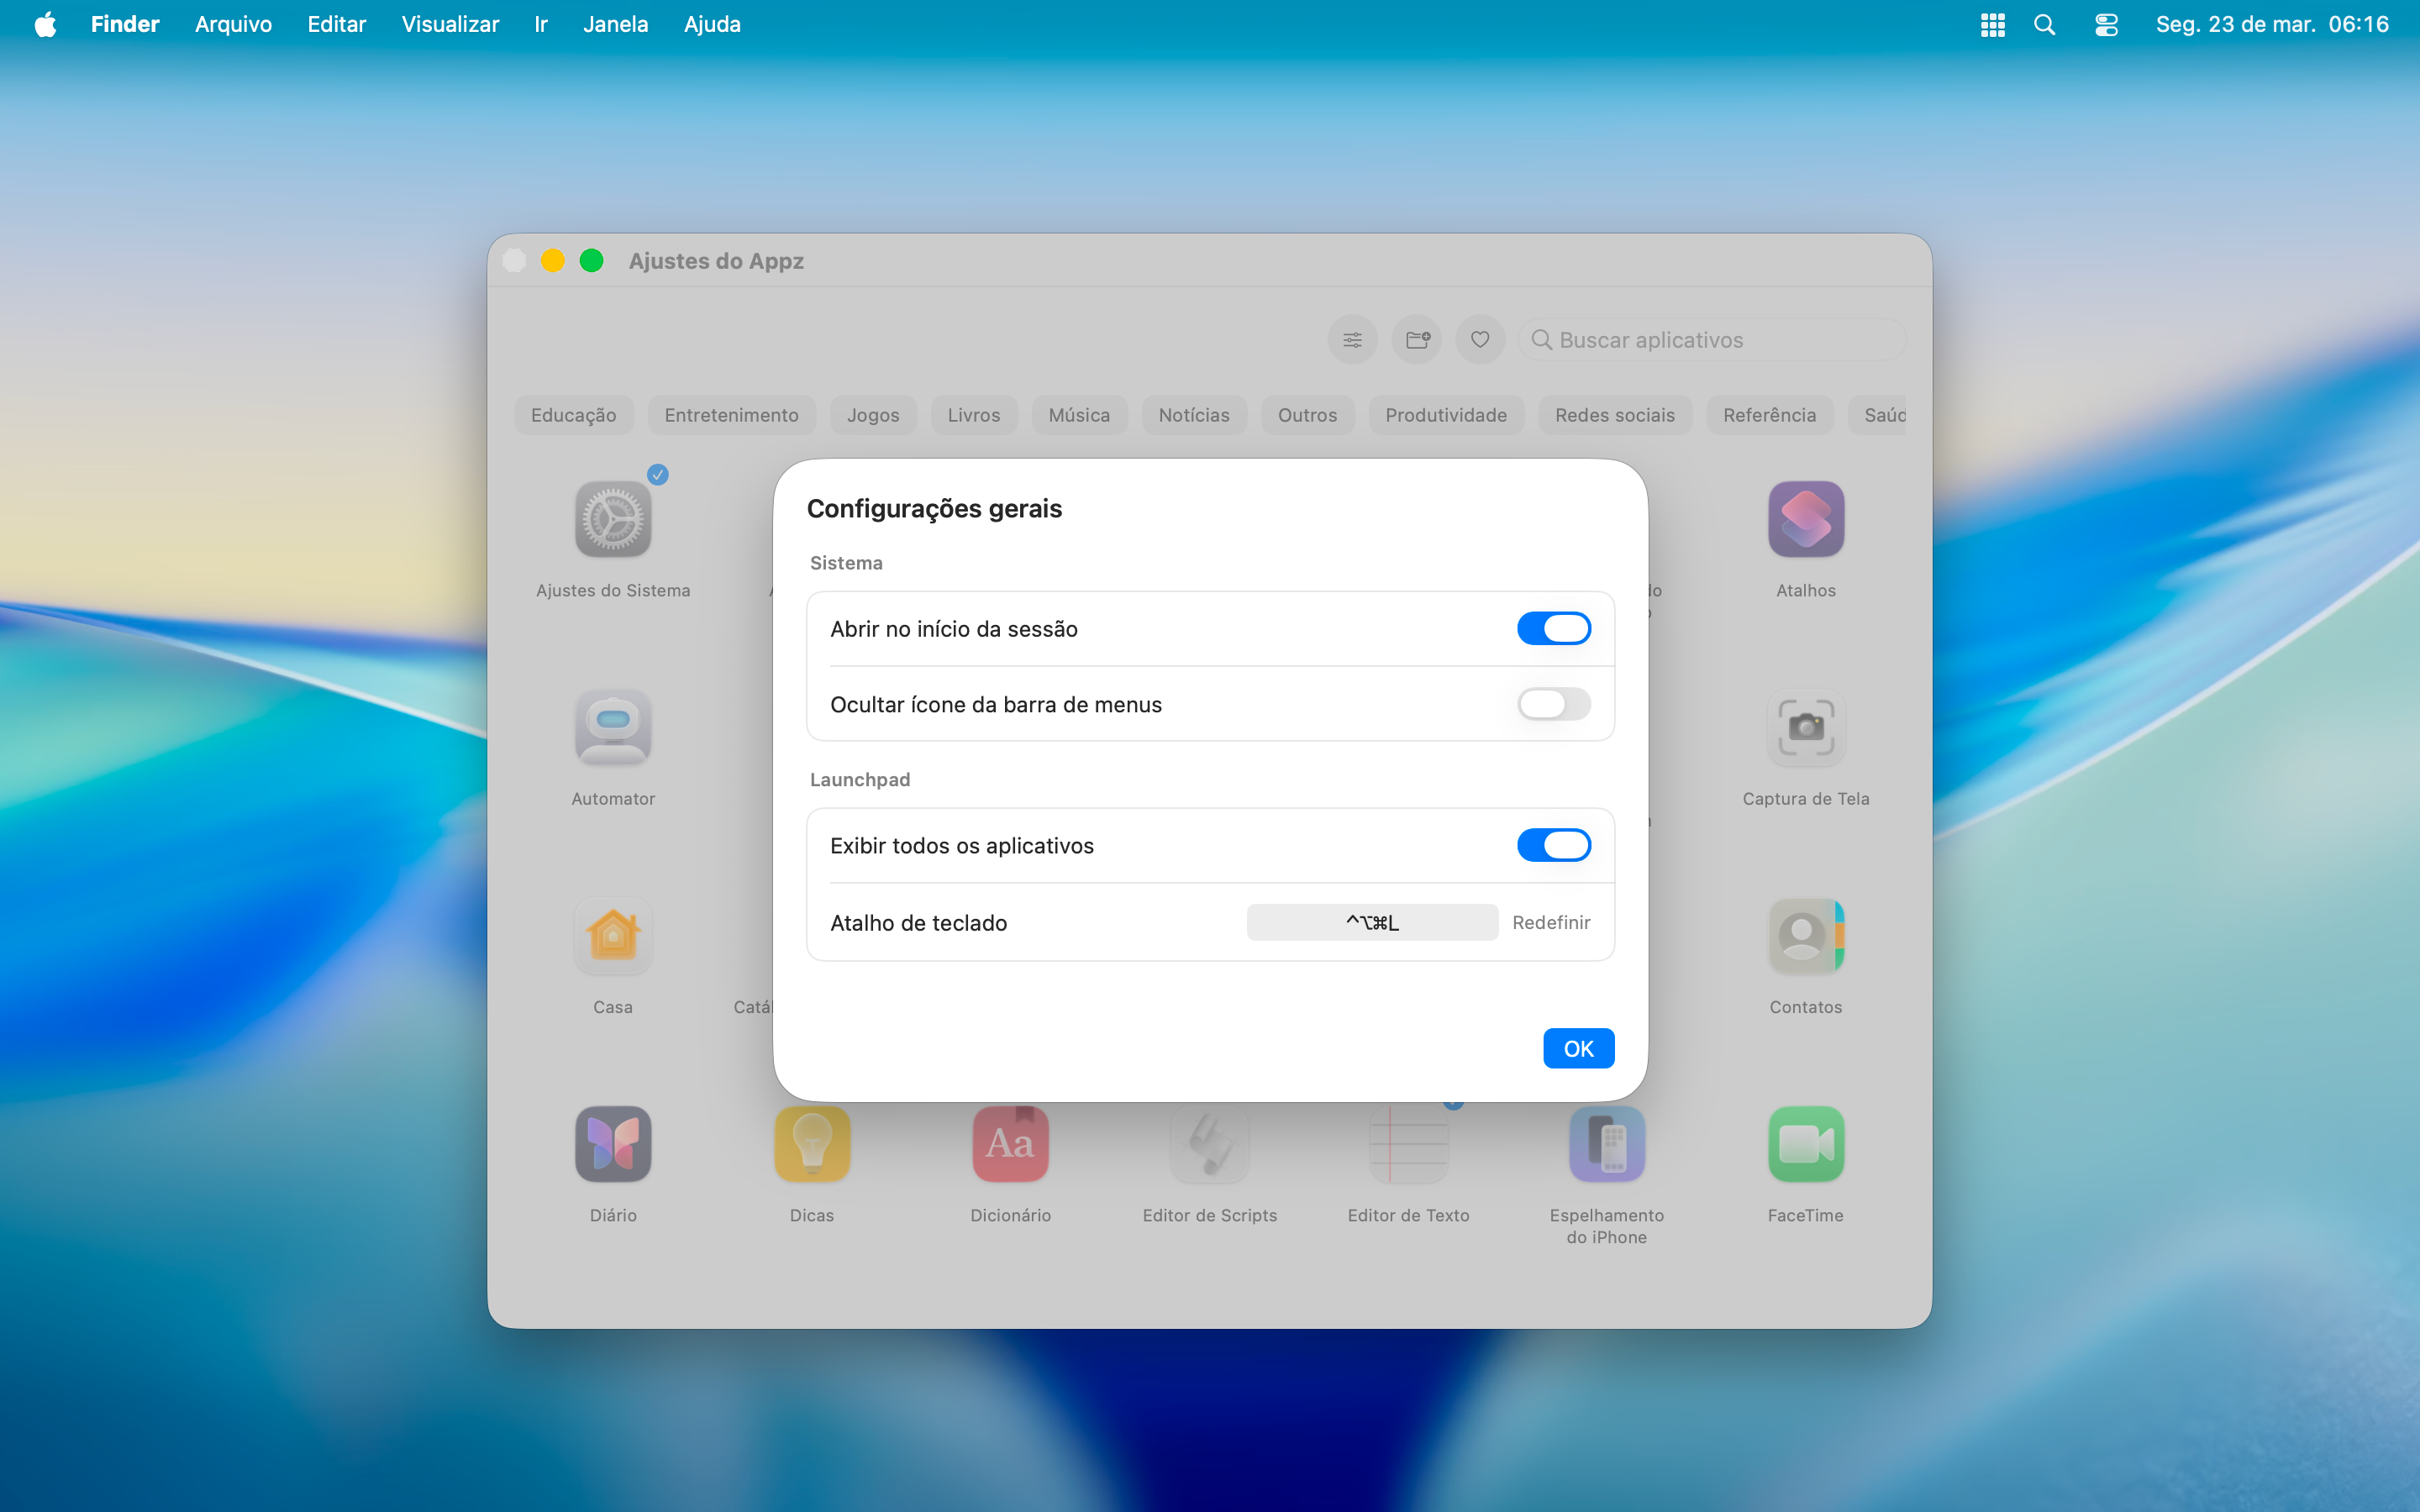Select the Produtividade category tab
Screen dimensions: 2420x1512
1445,415
